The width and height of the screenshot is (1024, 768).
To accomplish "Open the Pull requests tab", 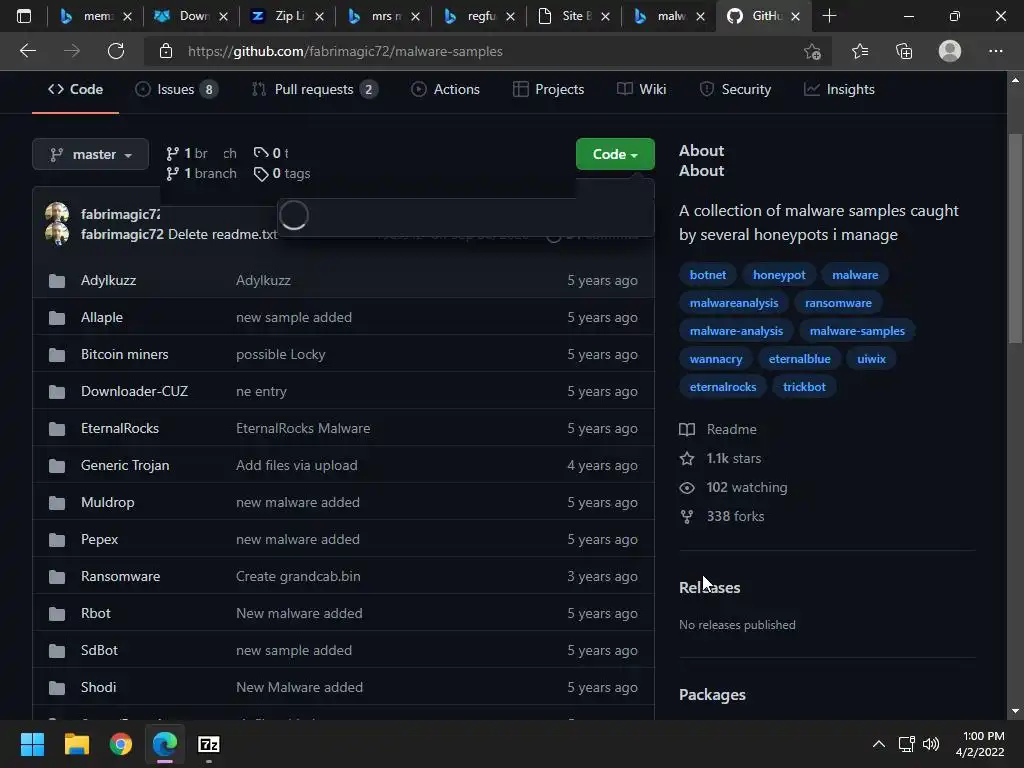I will click(x=314, y=89).
